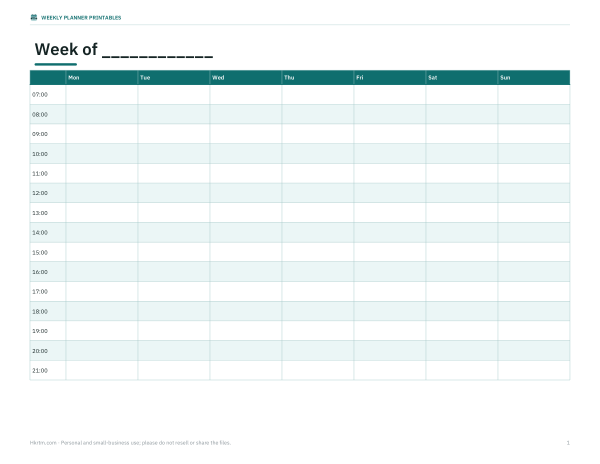This screenshot has height=464, width=600.
Task: Select the '10:00' time label
Action: coord(40,154)
